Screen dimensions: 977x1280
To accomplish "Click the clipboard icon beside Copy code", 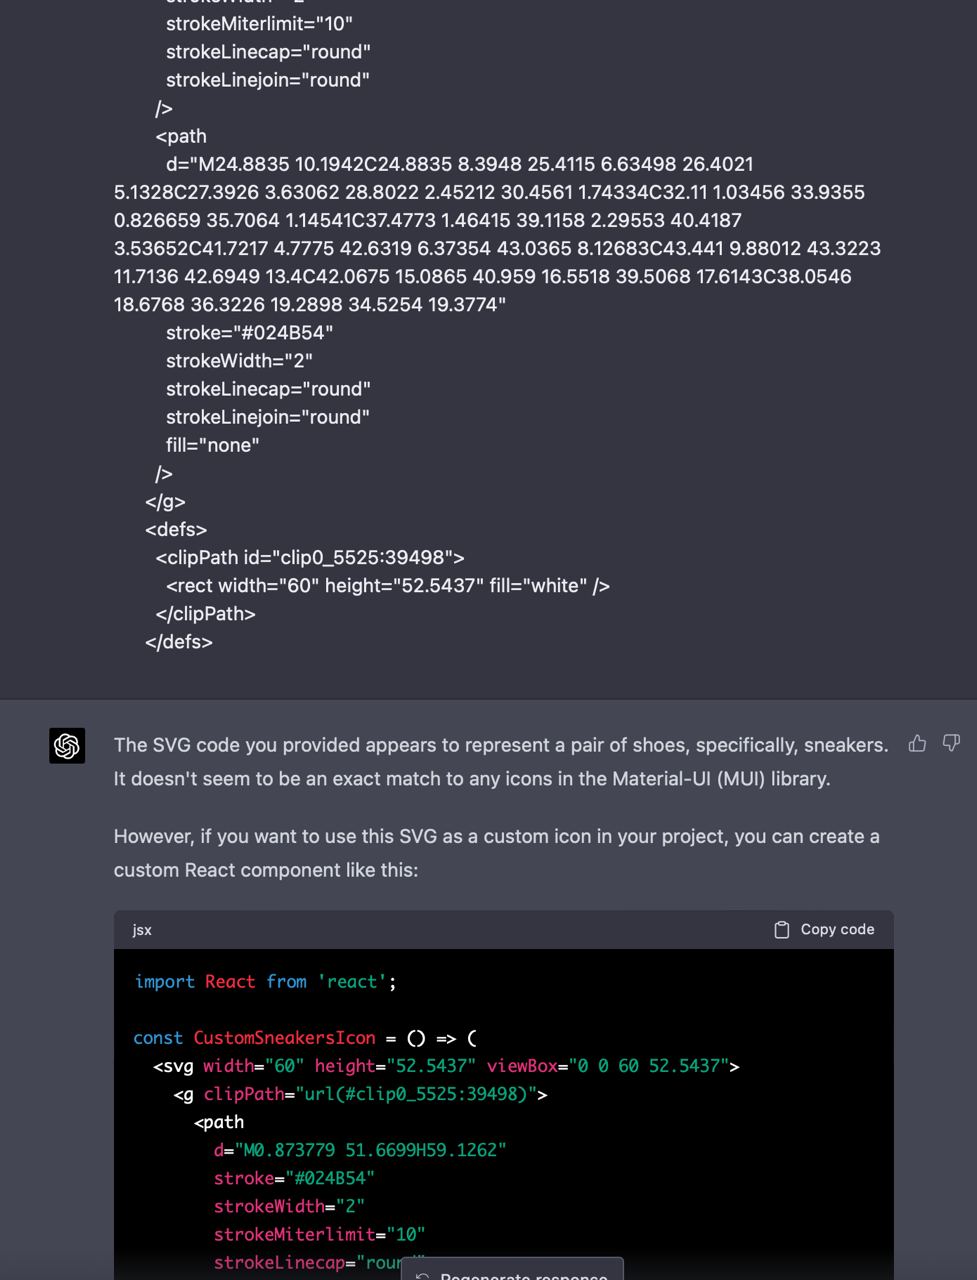I will coord(782,930).
